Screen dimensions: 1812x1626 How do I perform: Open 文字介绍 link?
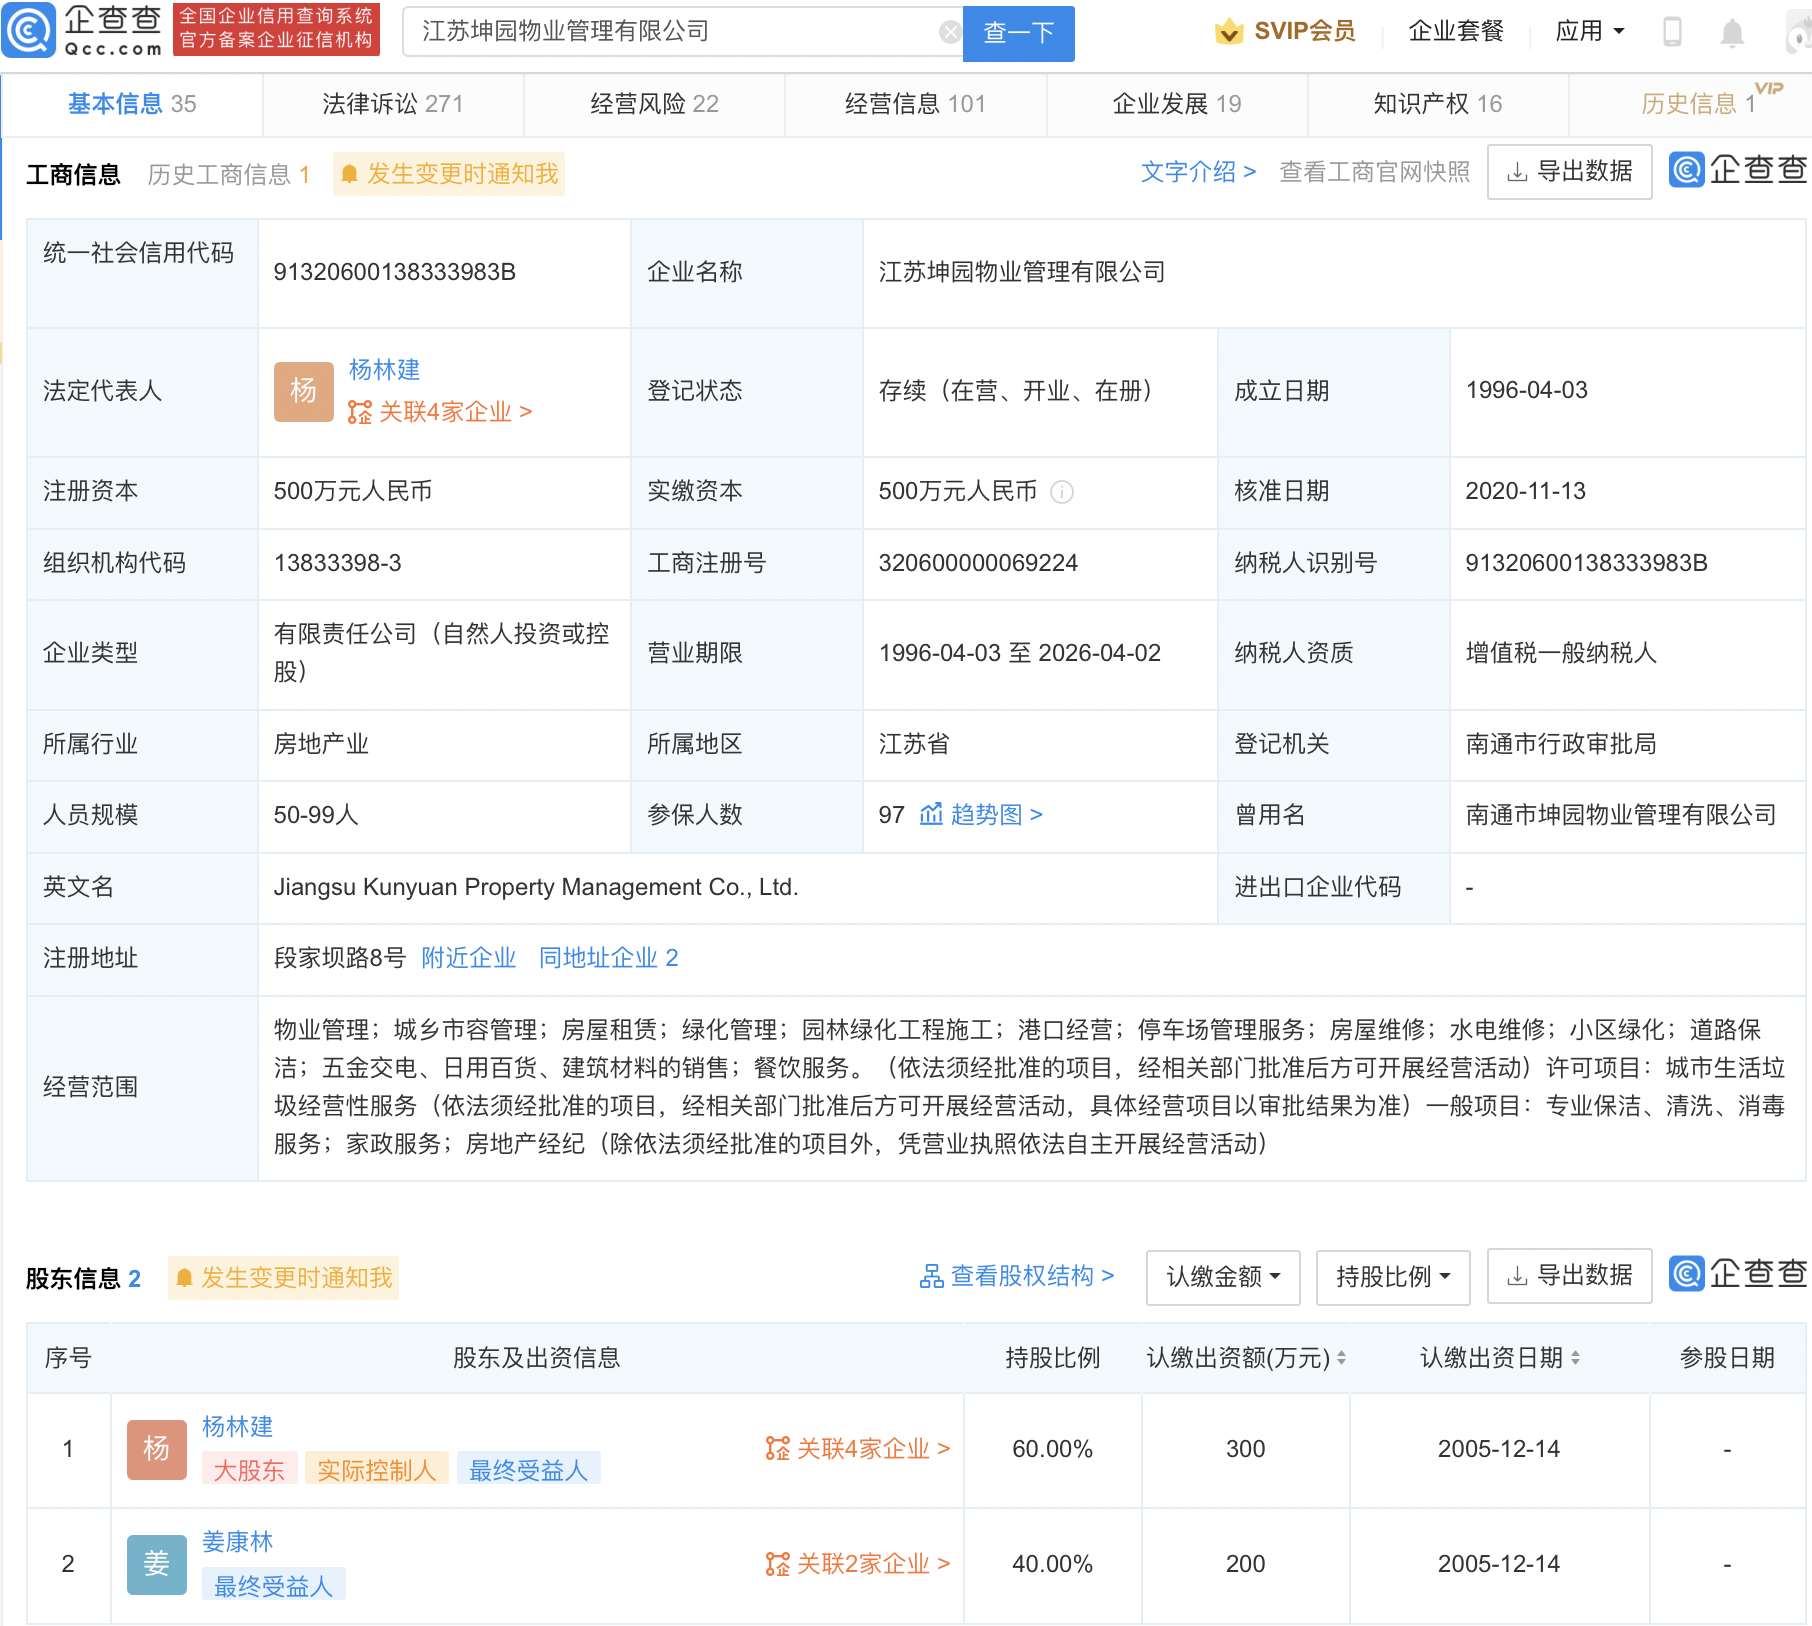coord(1198,172)
